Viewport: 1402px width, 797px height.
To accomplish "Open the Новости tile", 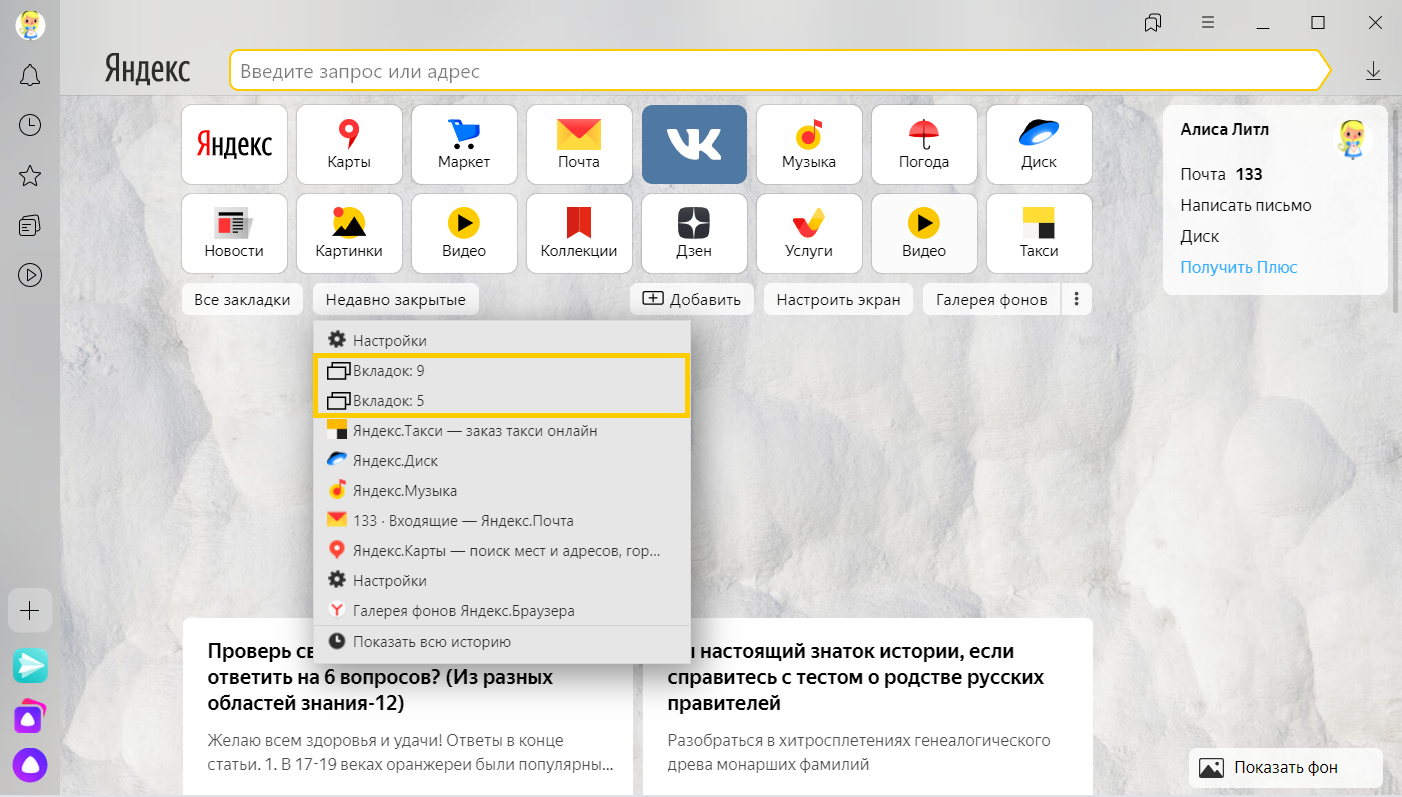I will coord(234,233).
